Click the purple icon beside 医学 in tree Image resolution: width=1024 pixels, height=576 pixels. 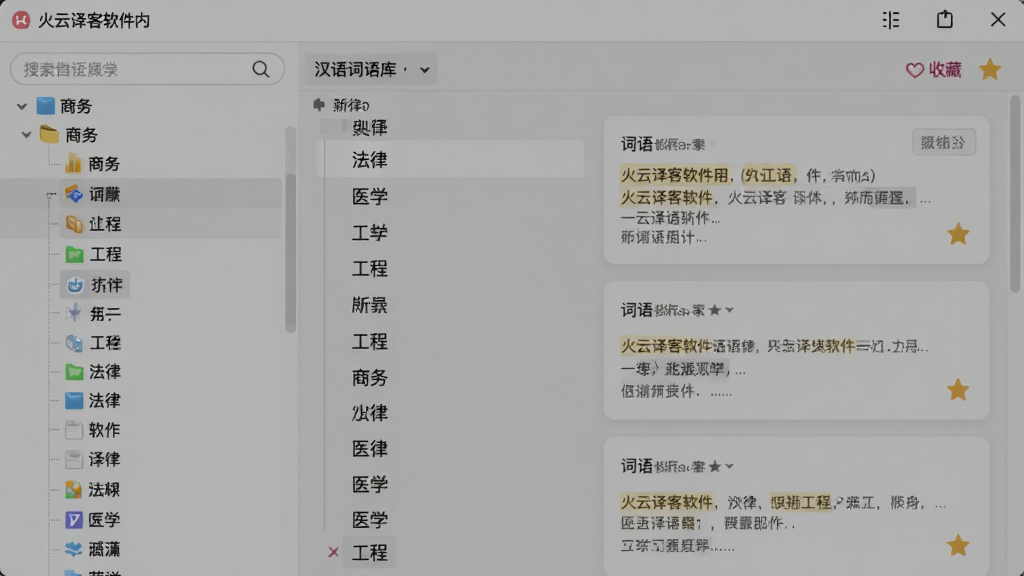(74, 520)
